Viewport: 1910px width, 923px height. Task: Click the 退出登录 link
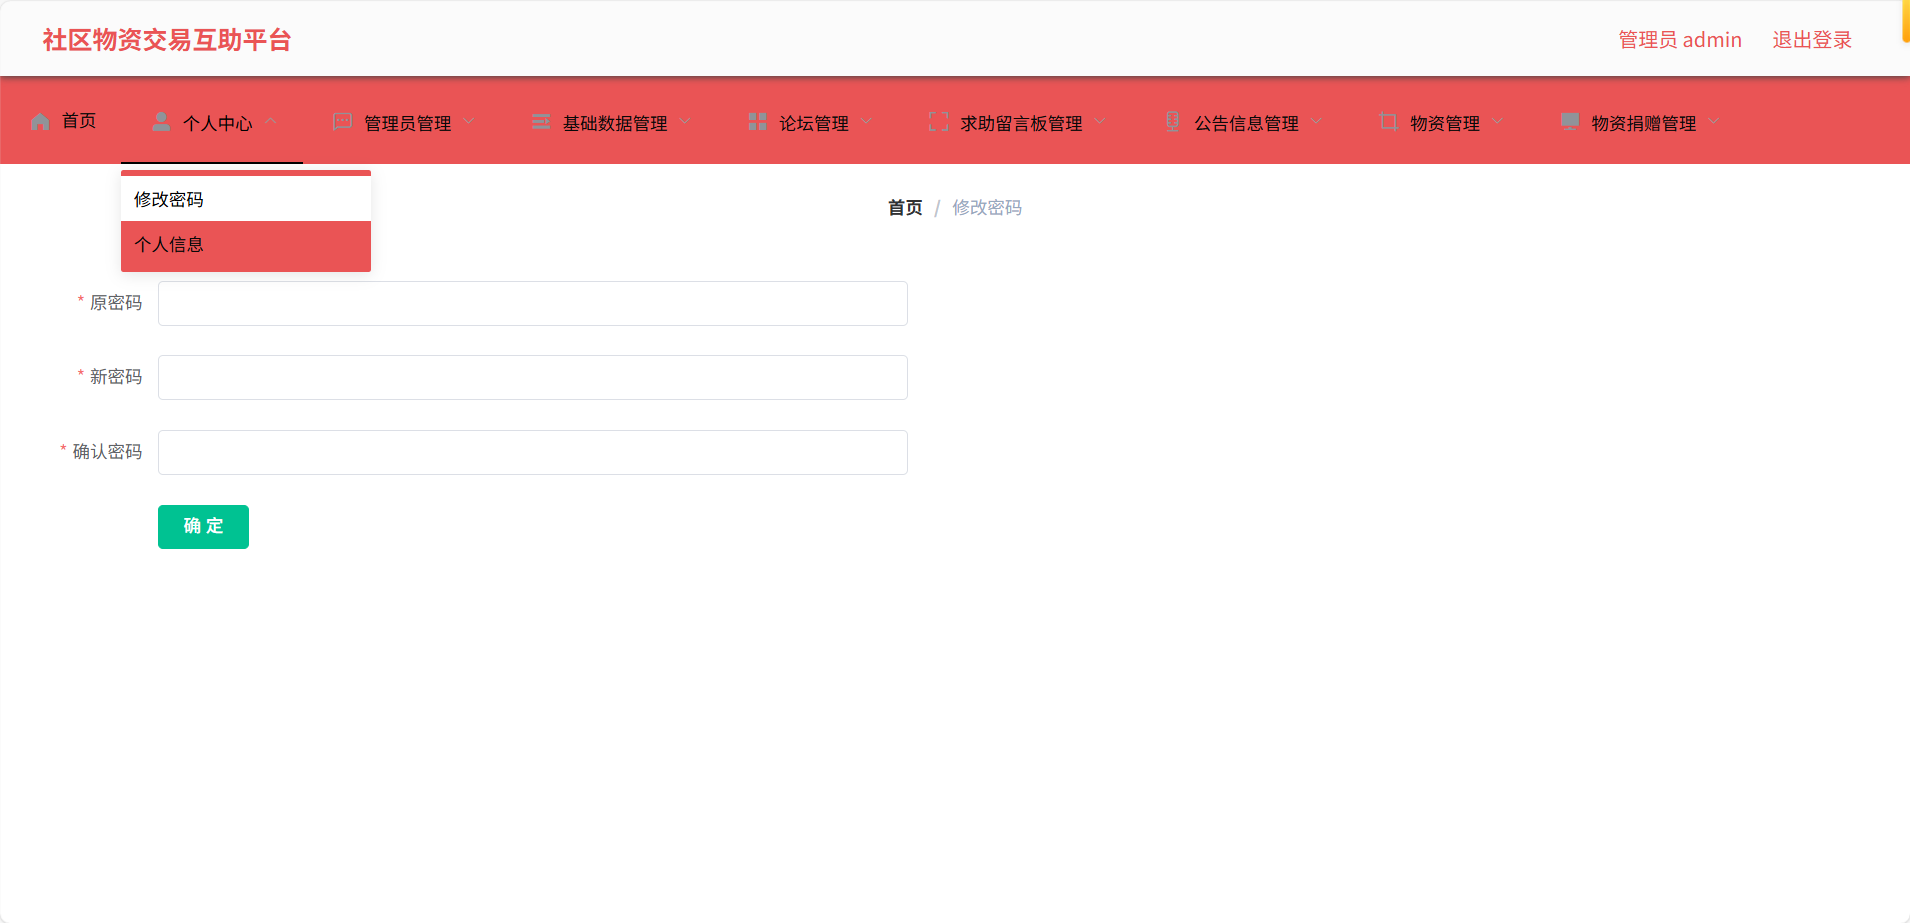click(1812, 40)
